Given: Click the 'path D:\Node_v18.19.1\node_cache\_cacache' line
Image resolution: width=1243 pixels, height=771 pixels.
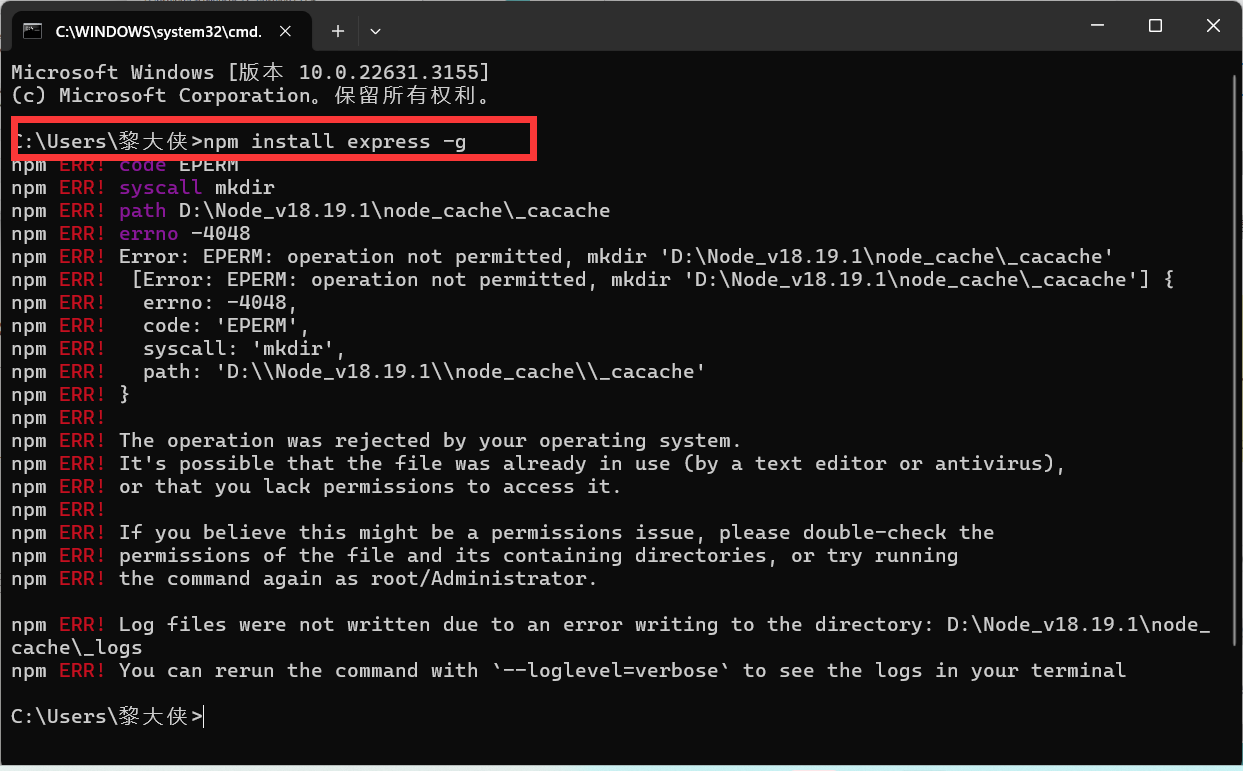Looking at the screenshot, I should (311, 210).
